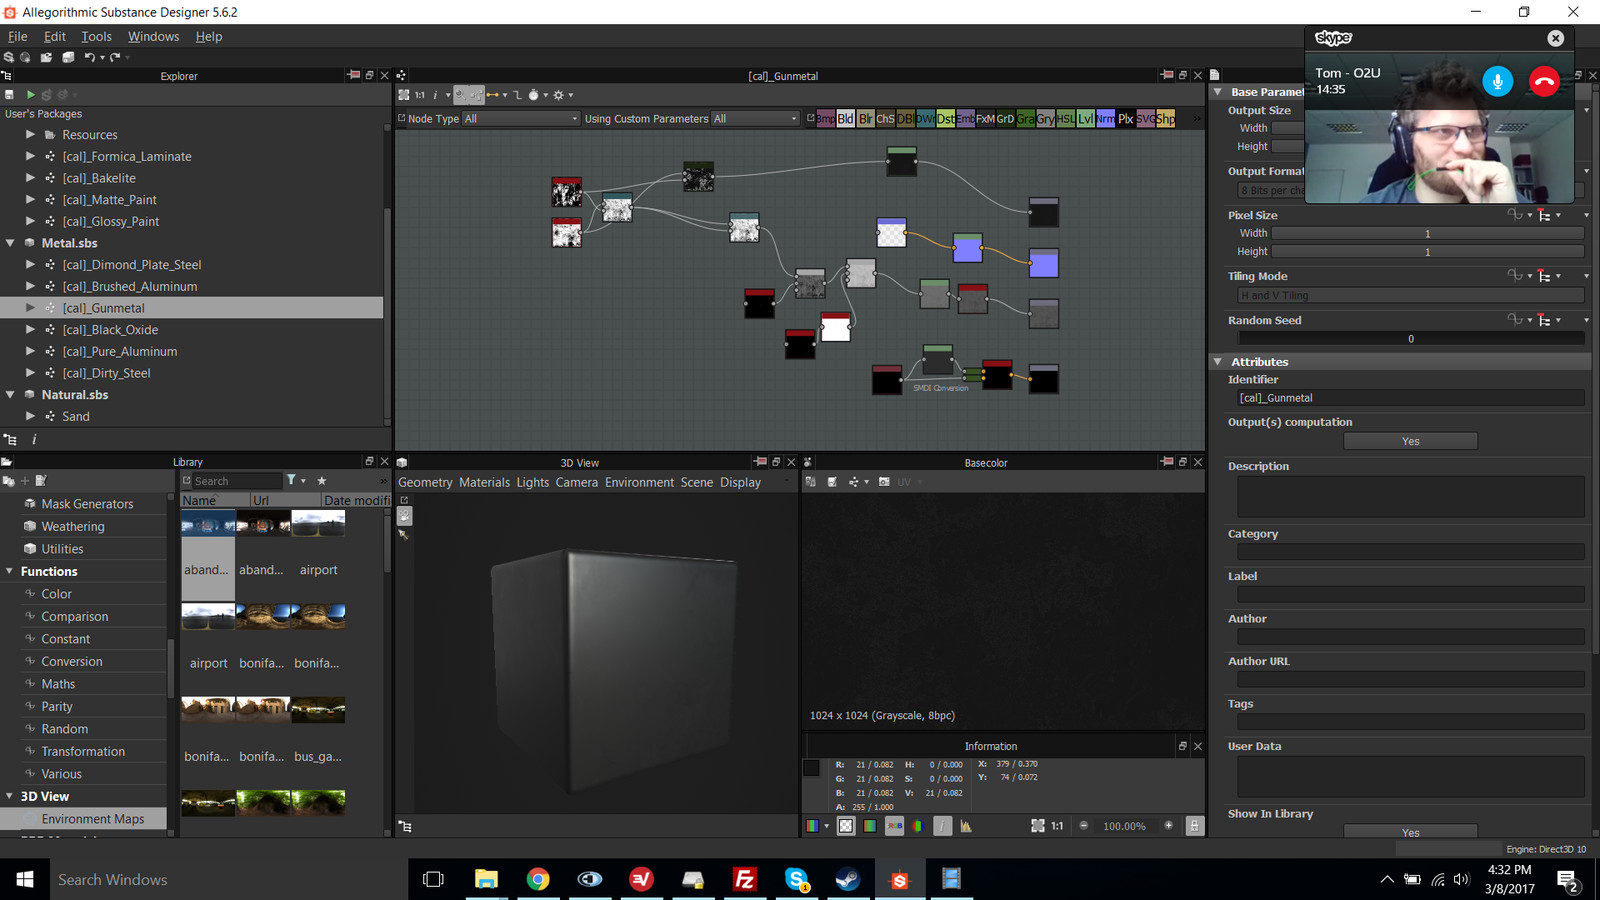Open Google Chrome from the taskbar
The image size is (1600, 900).
point(538,879)
